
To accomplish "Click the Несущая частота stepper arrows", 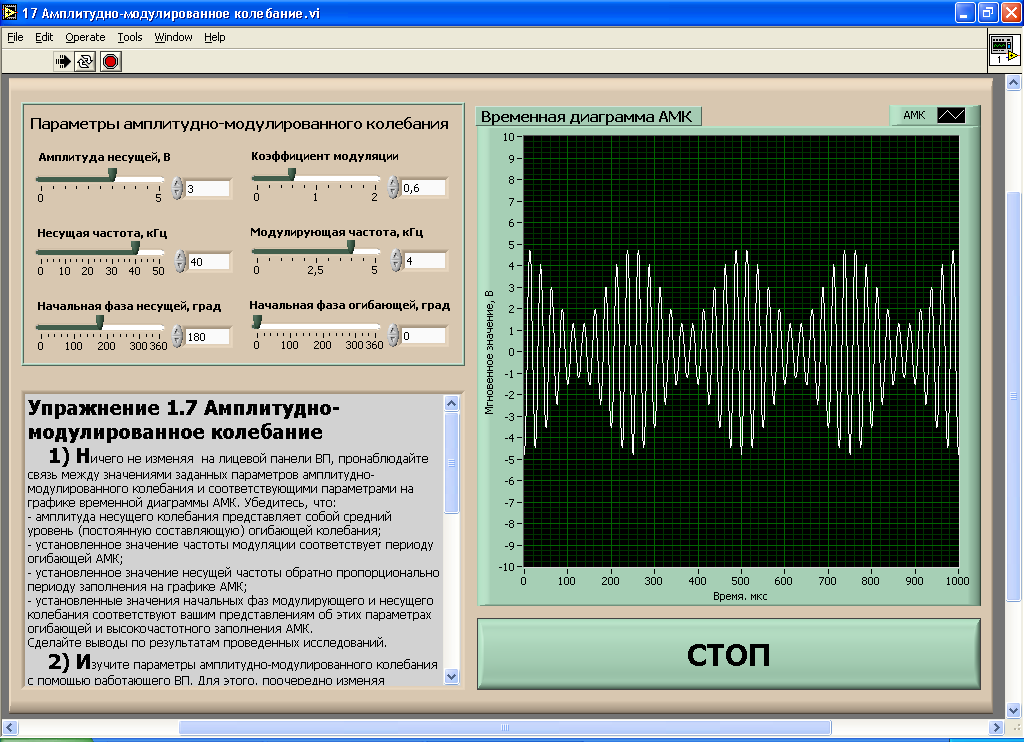I will (181, 261).
